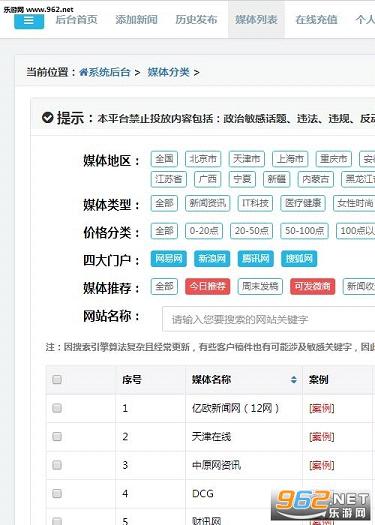Open the 历史发布 tab
The width and height of the screenshot is (375, 525).
click(x=196, y=20)
